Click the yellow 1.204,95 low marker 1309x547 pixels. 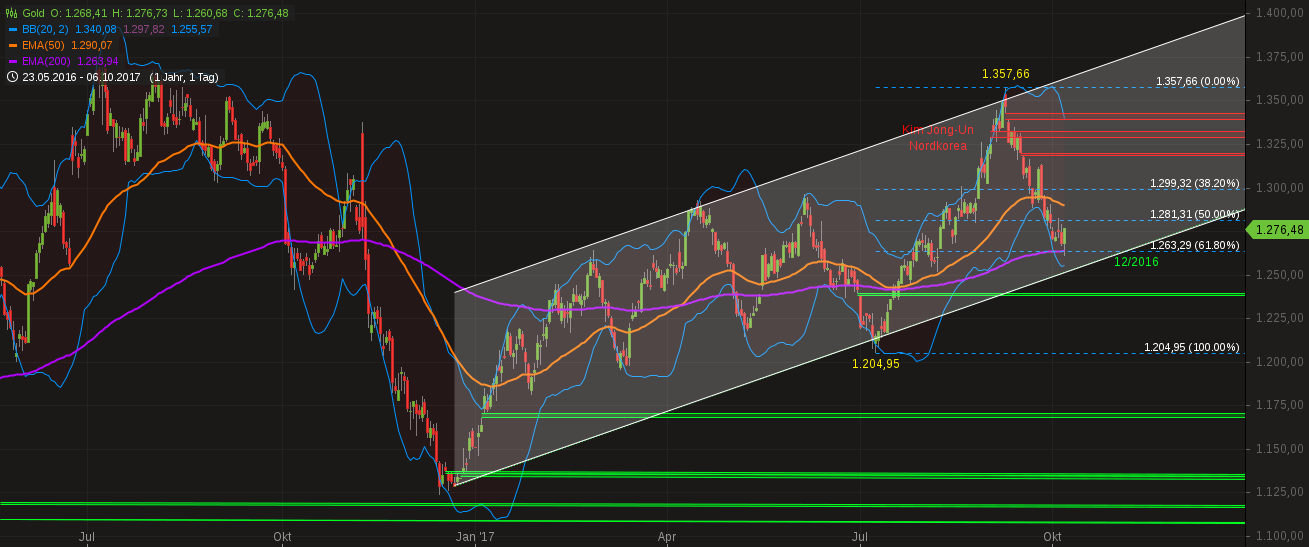(x=875, y=364)
